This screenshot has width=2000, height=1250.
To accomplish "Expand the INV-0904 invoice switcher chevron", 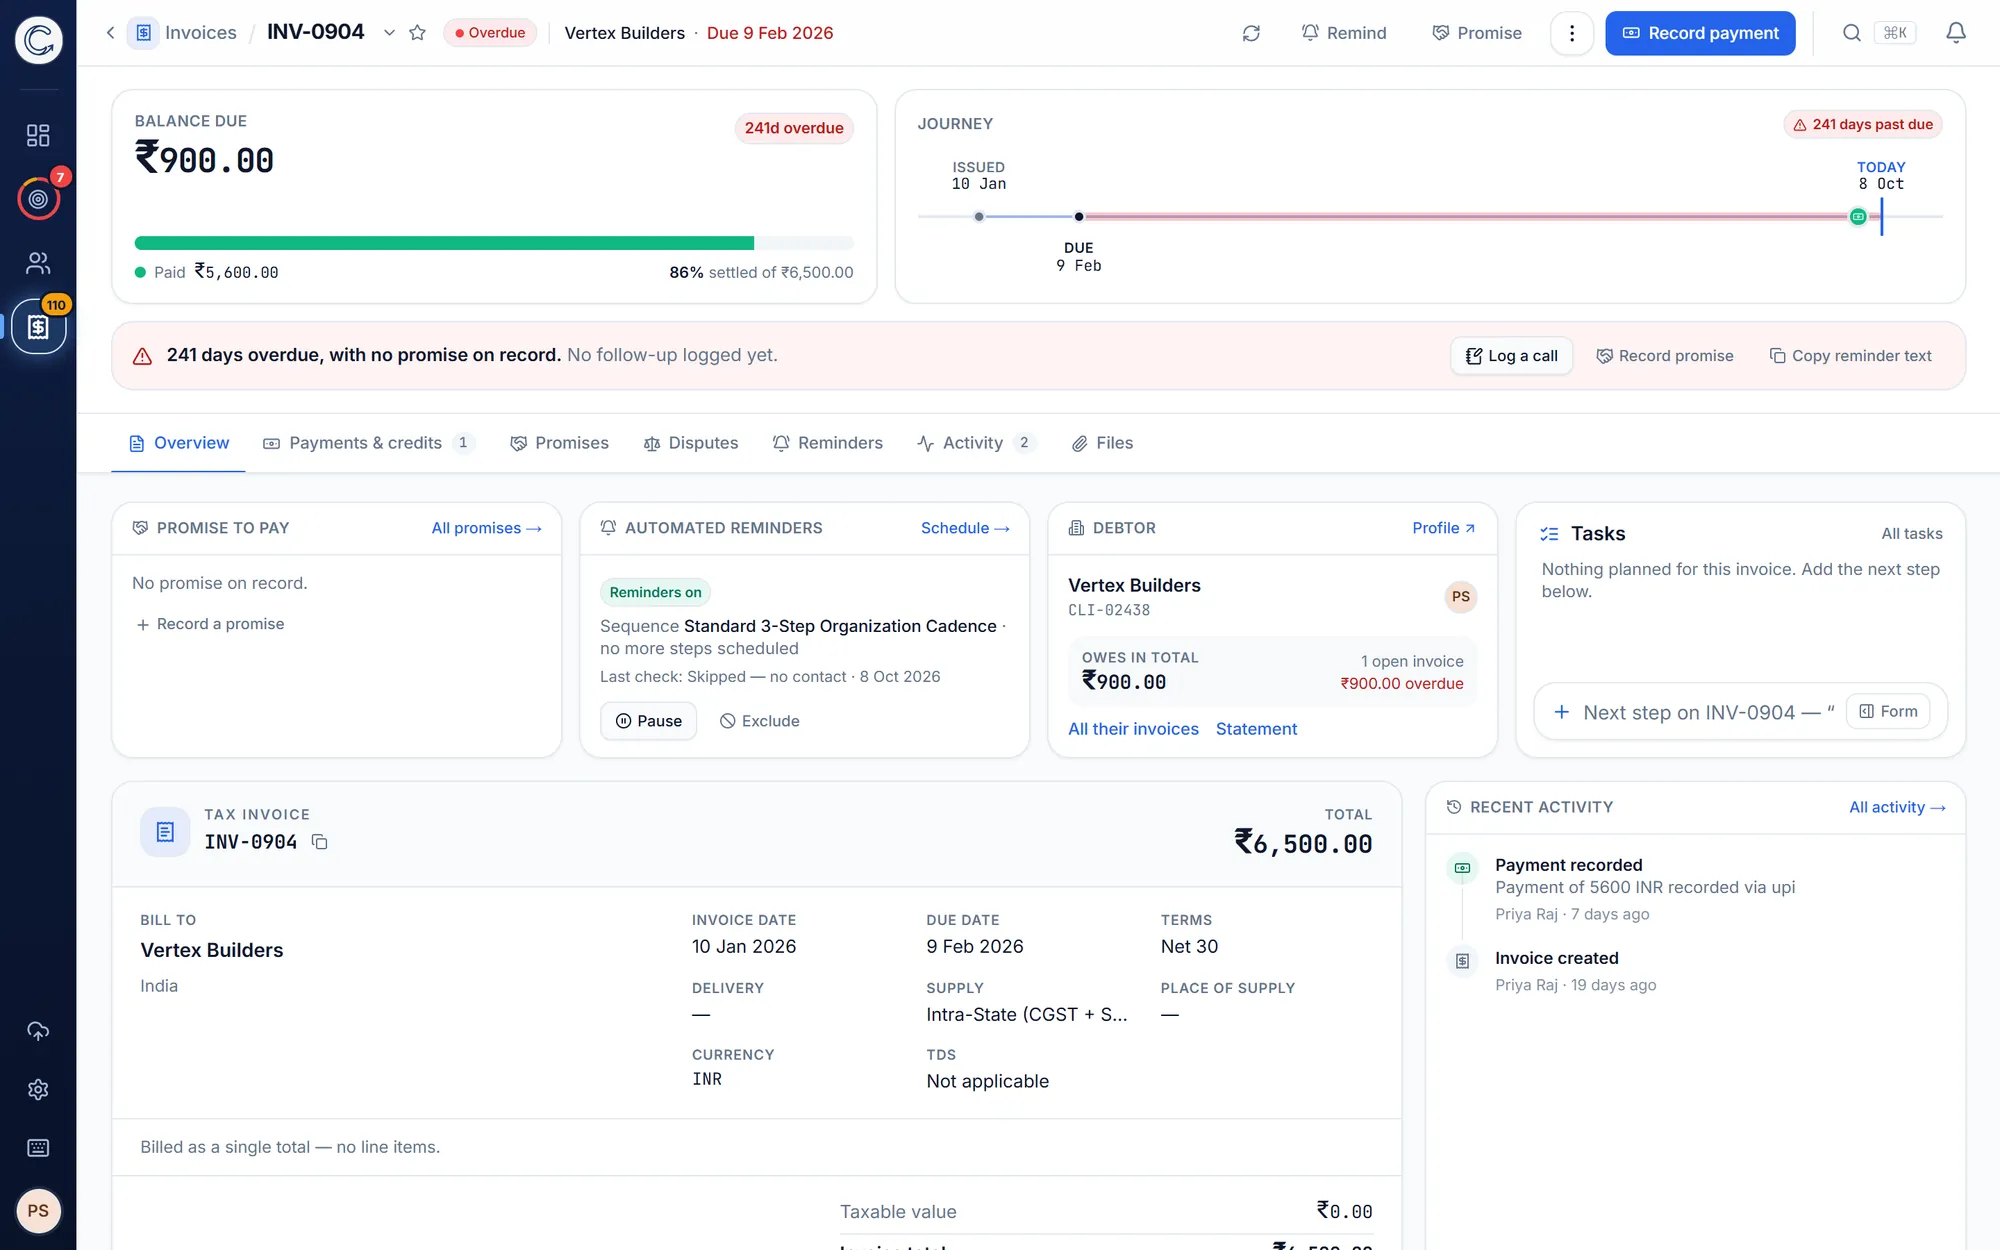I will (389, 33).
